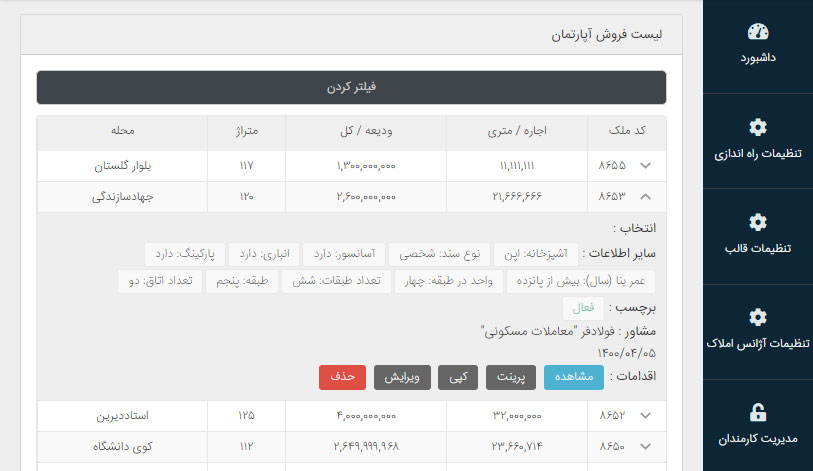This screenshot has width=813, height=471.
Task: Click the اجاره / متری column header
Action: click(x=517, y=131)
